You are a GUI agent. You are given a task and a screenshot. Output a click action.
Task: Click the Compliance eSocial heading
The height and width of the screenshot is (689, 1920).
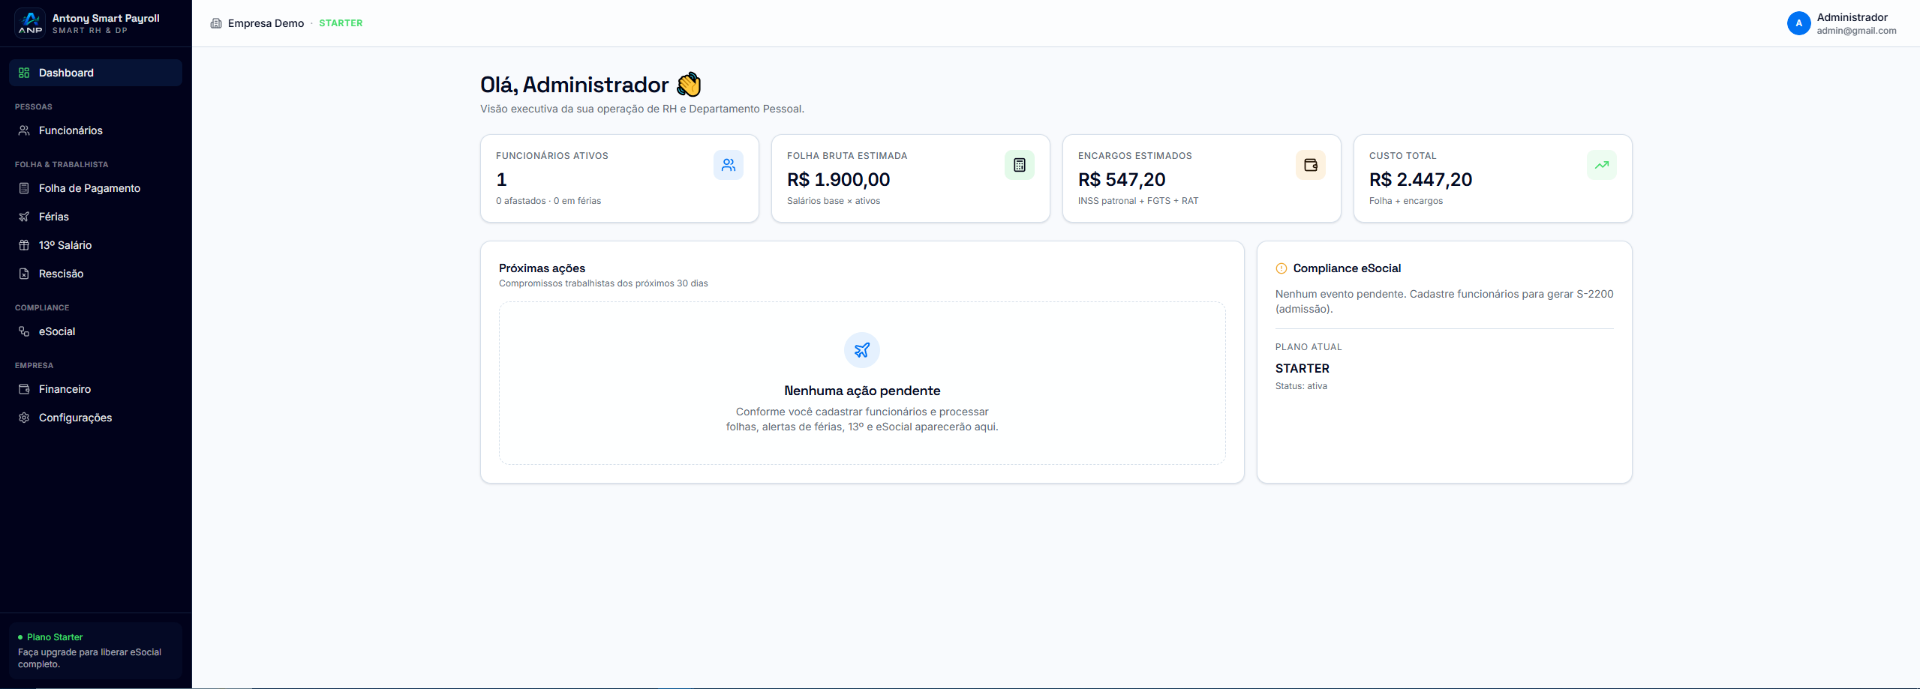click(x=1347, y=268)
